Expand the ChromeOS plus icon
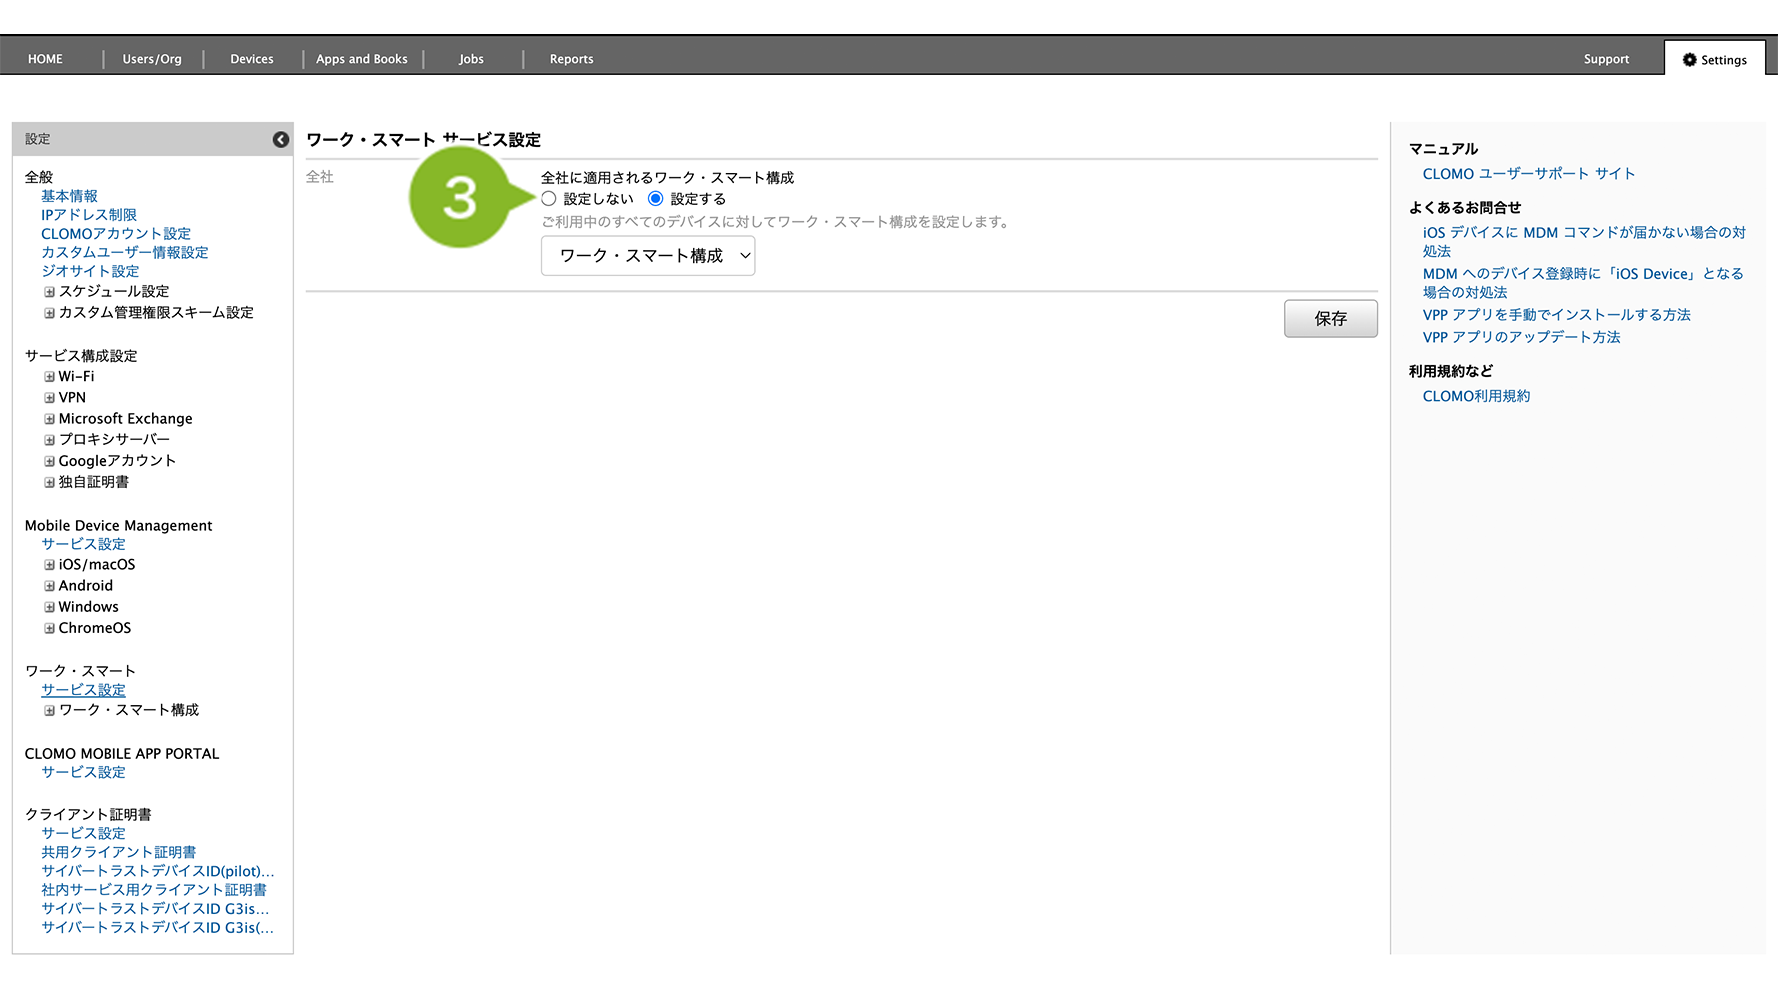This screenshot has width=1778, height=1000. point(49,628)
